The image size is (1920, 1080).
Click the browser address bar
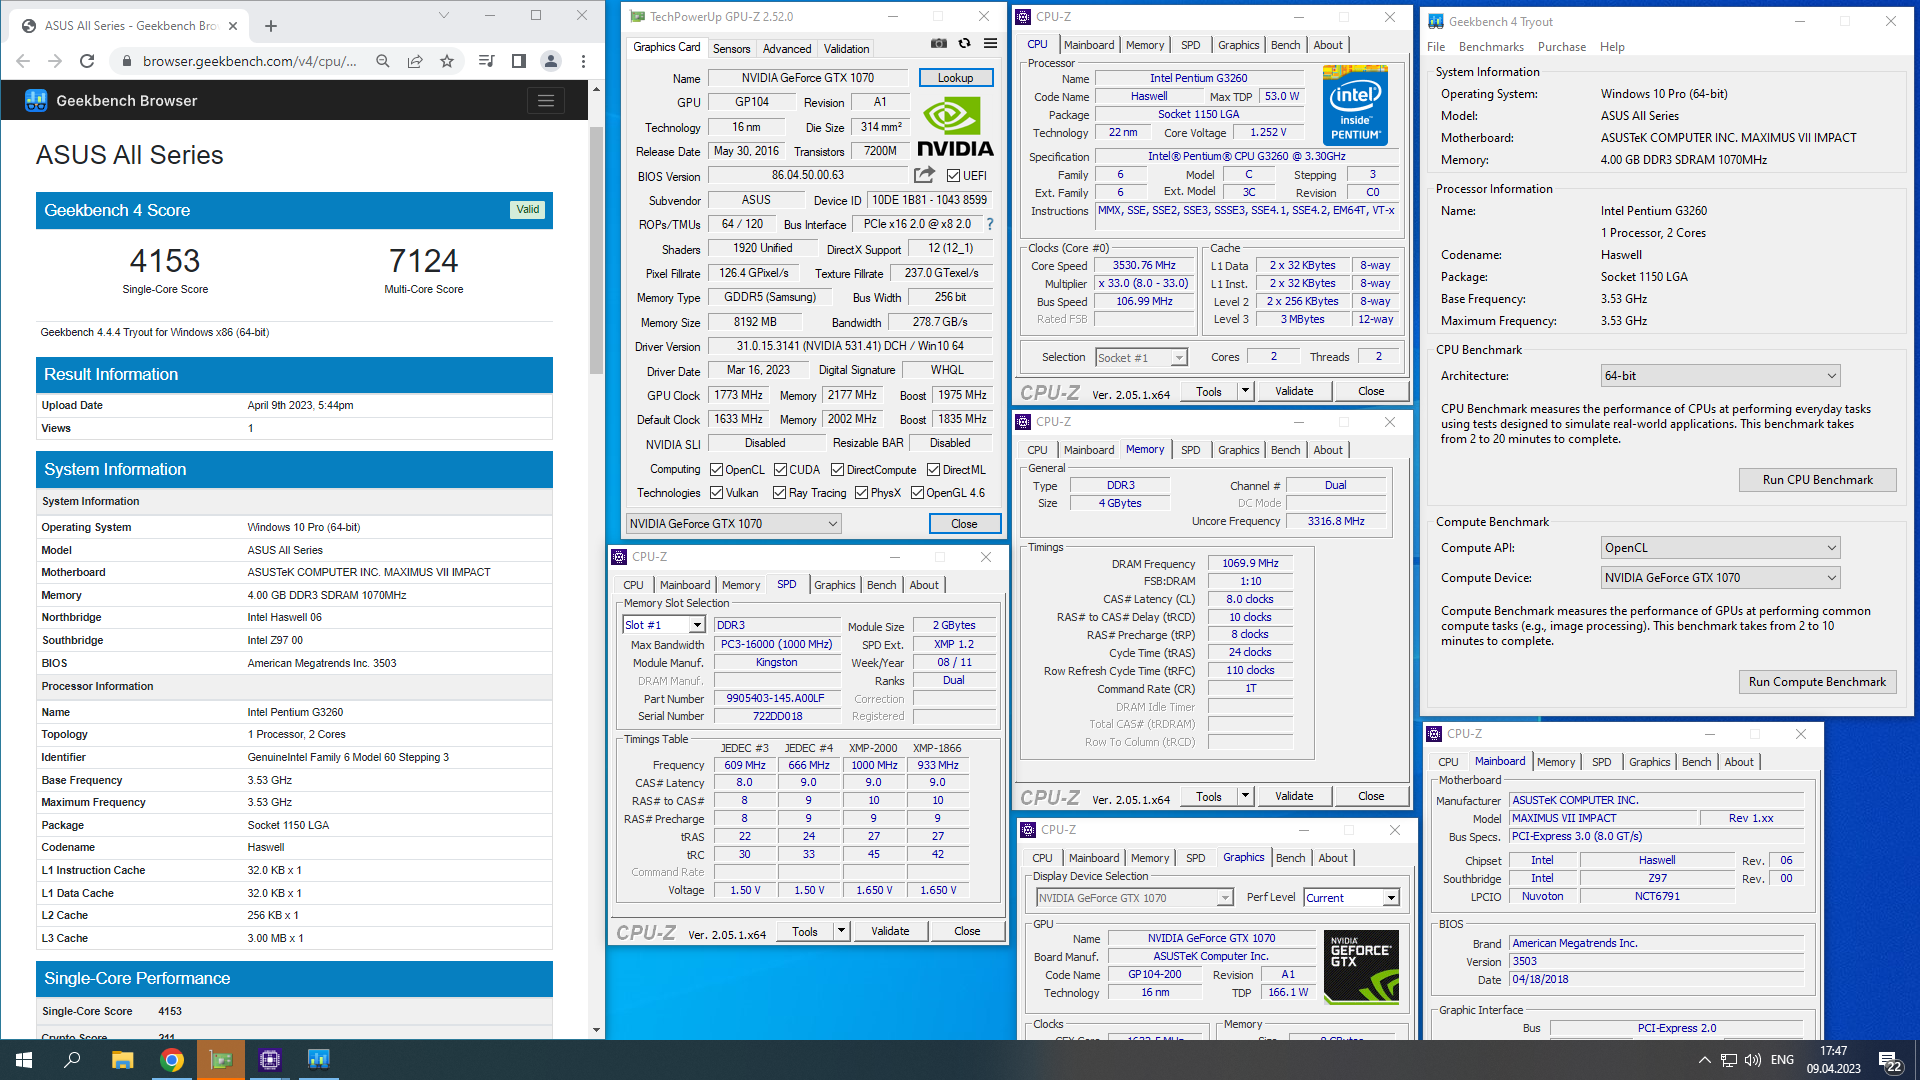[x=250, y=61]
